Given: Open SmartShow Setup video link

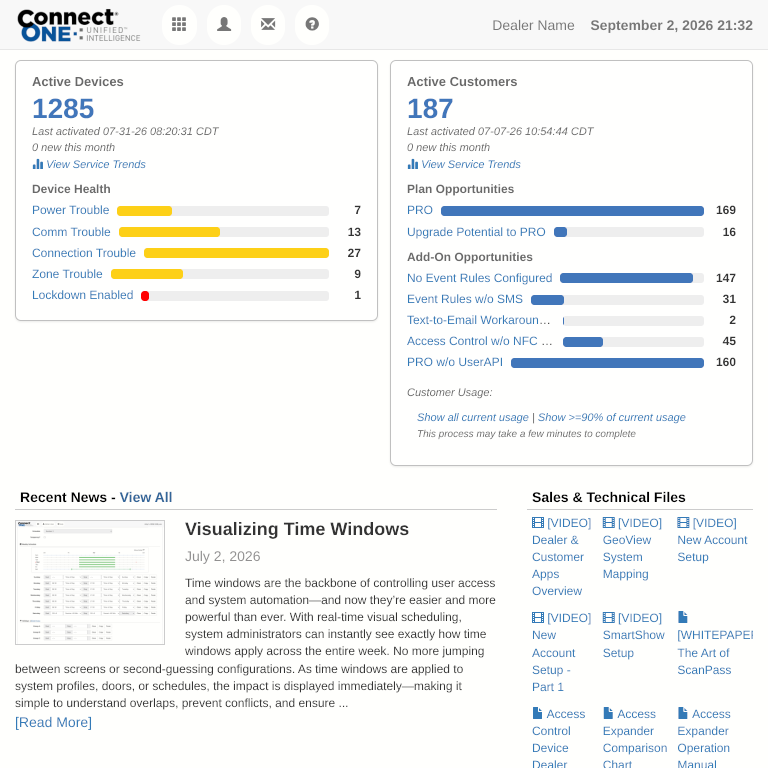Looking at the screenshot, I should point(633,635).
